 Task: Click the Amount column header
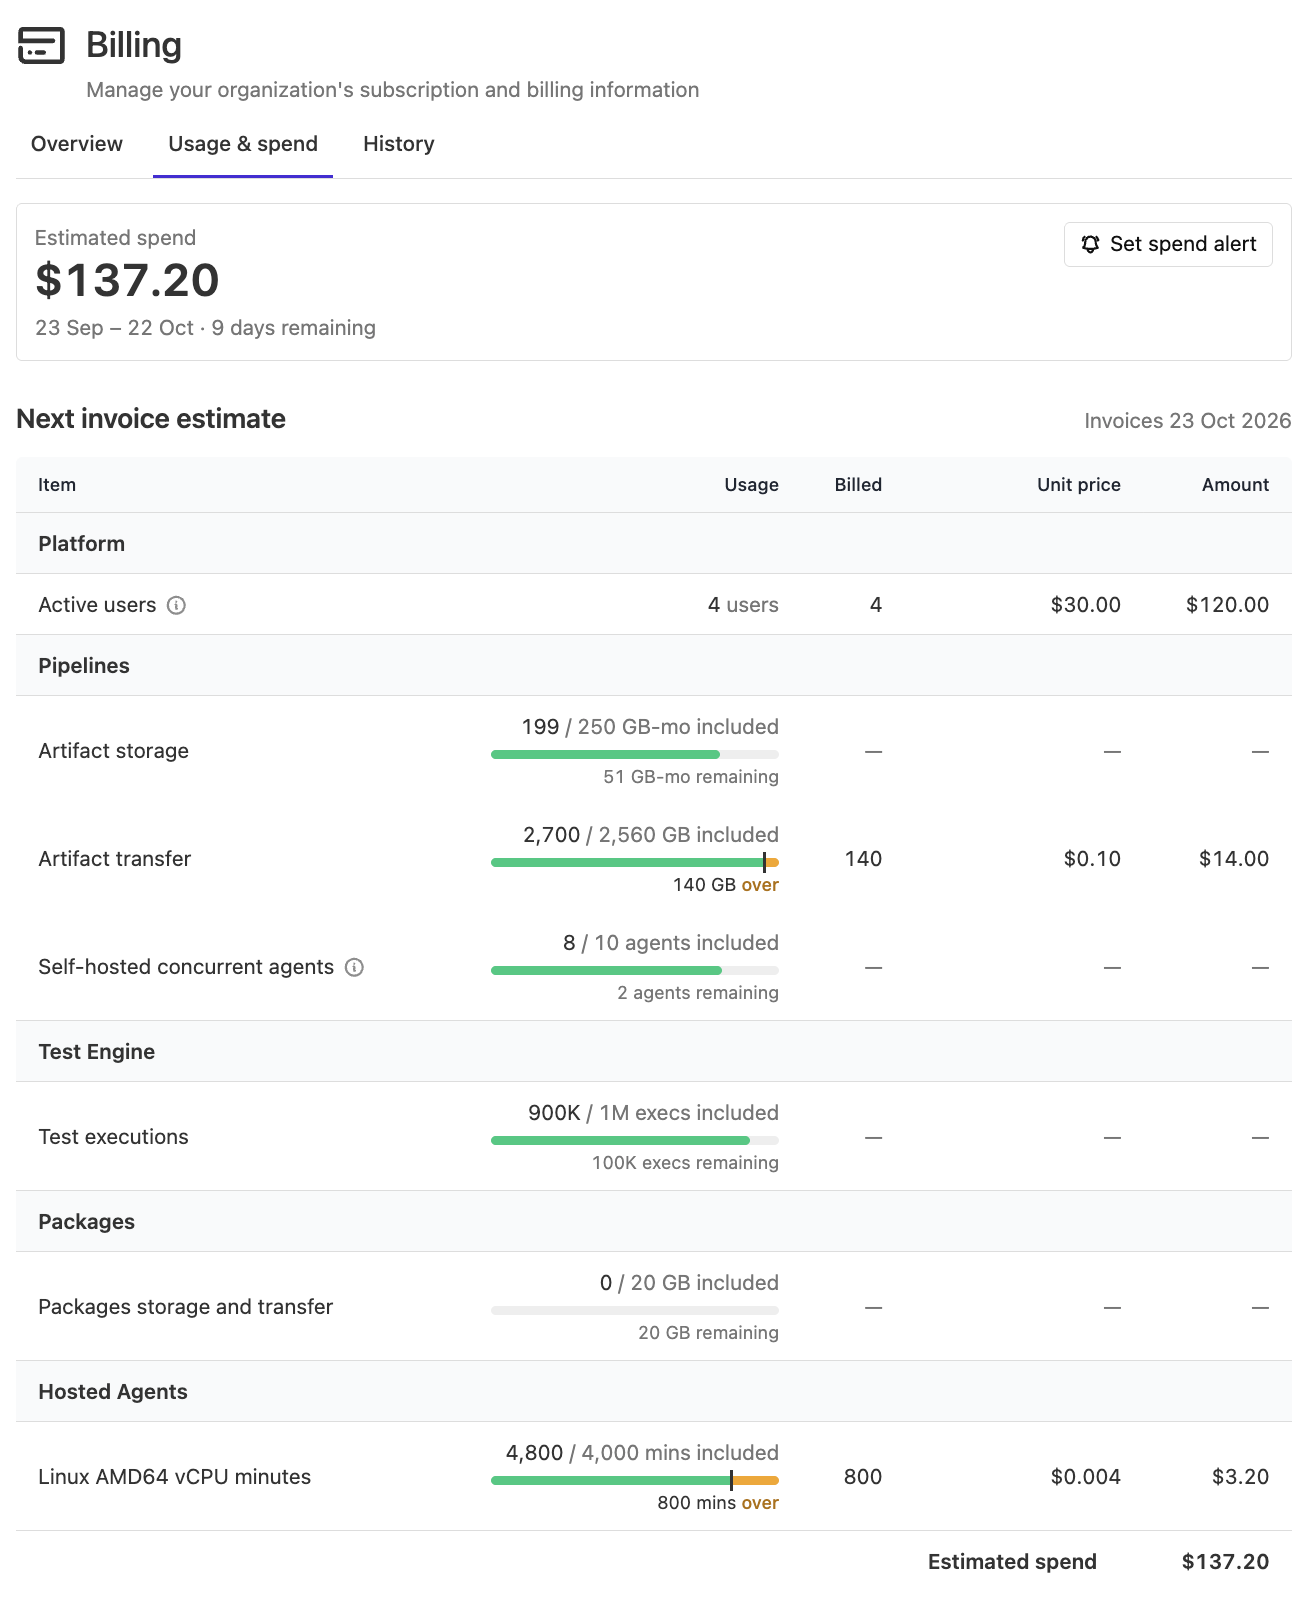pos(1235,485)
